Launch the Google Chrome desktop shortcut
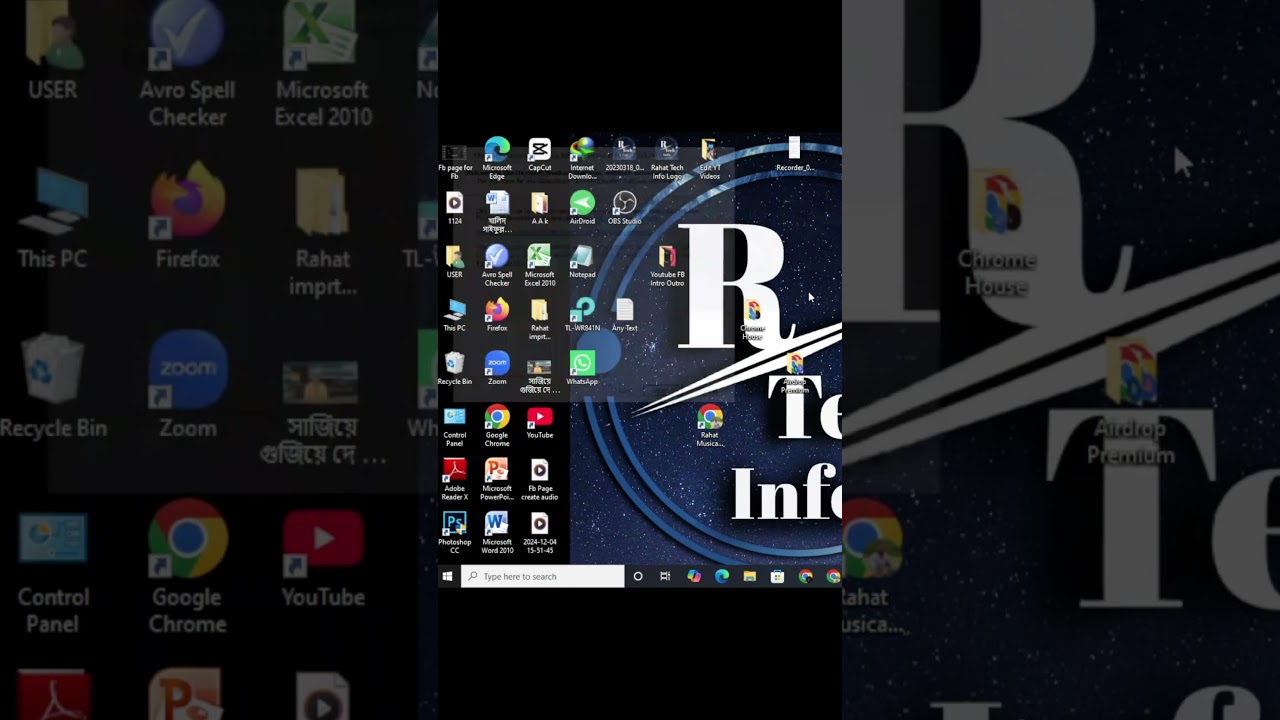 (497, 426)
